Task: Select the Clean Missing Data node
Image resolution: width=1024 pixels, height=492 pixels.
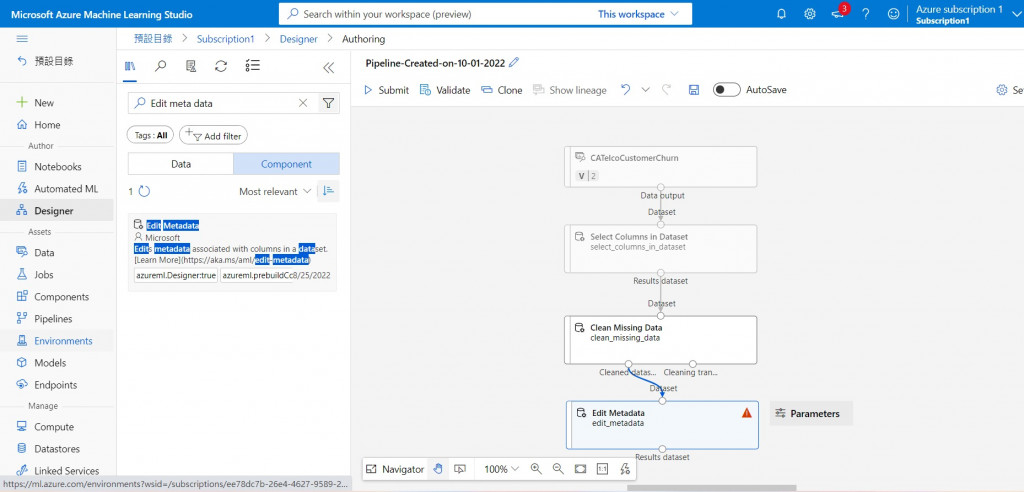Action: (x=660, y=340)
